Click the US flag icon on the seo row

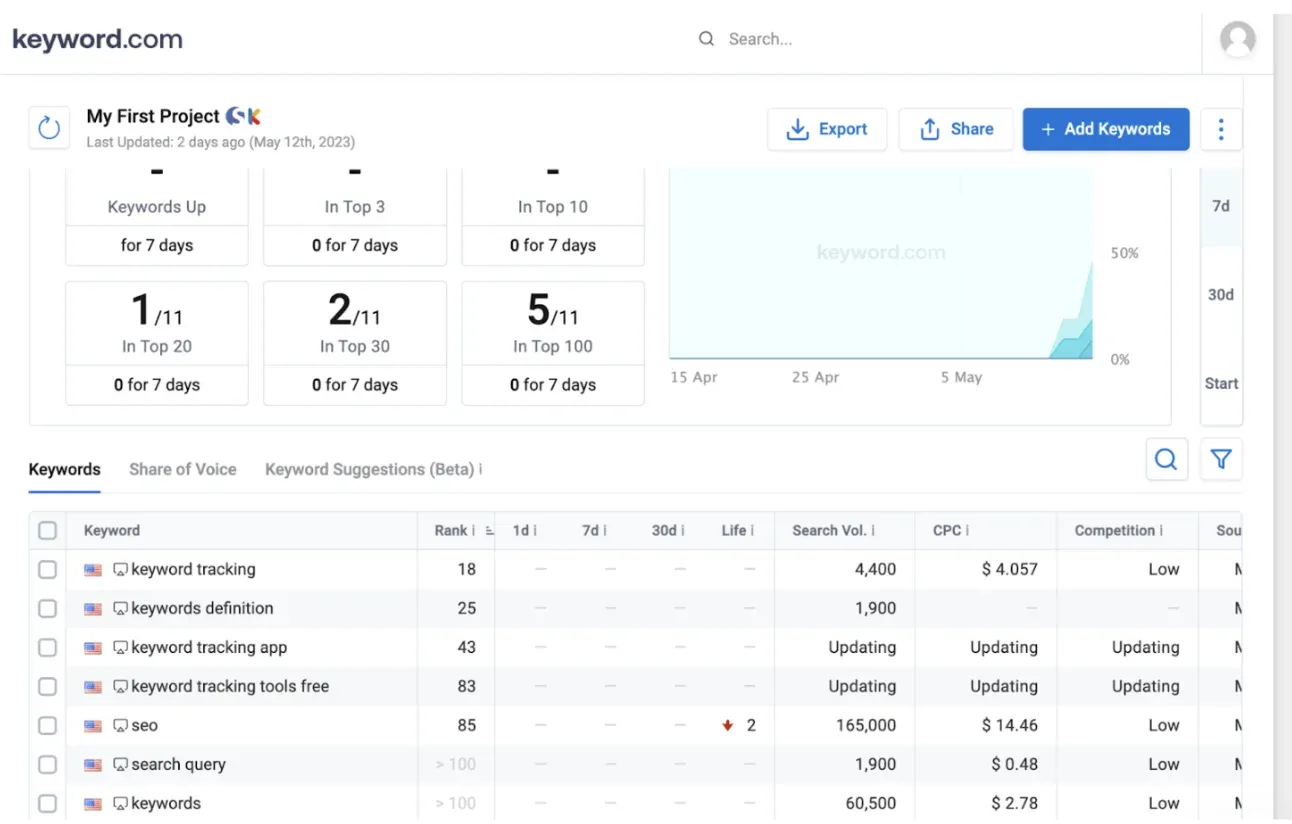click(92, 725)
